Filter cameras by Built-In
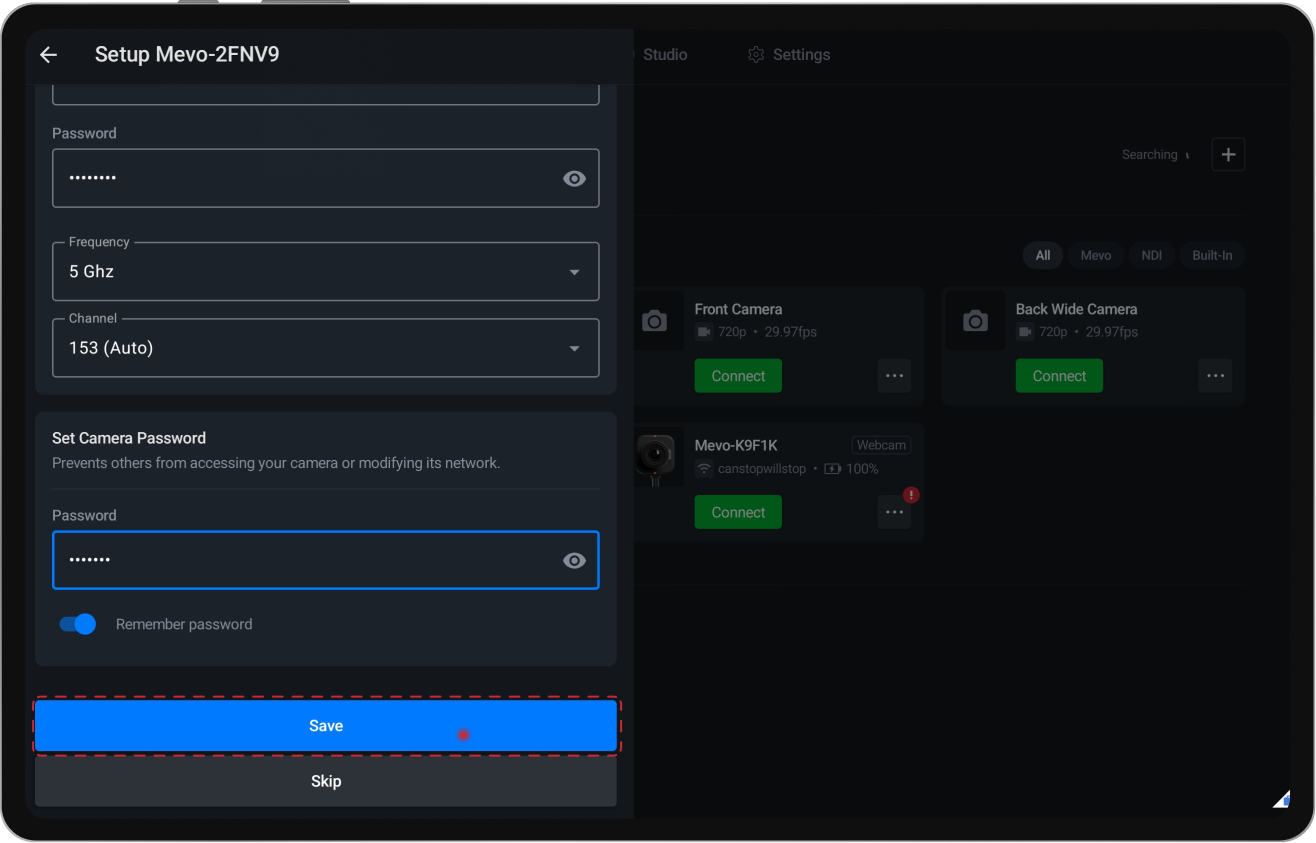1316x843 pixels. 1212,255
